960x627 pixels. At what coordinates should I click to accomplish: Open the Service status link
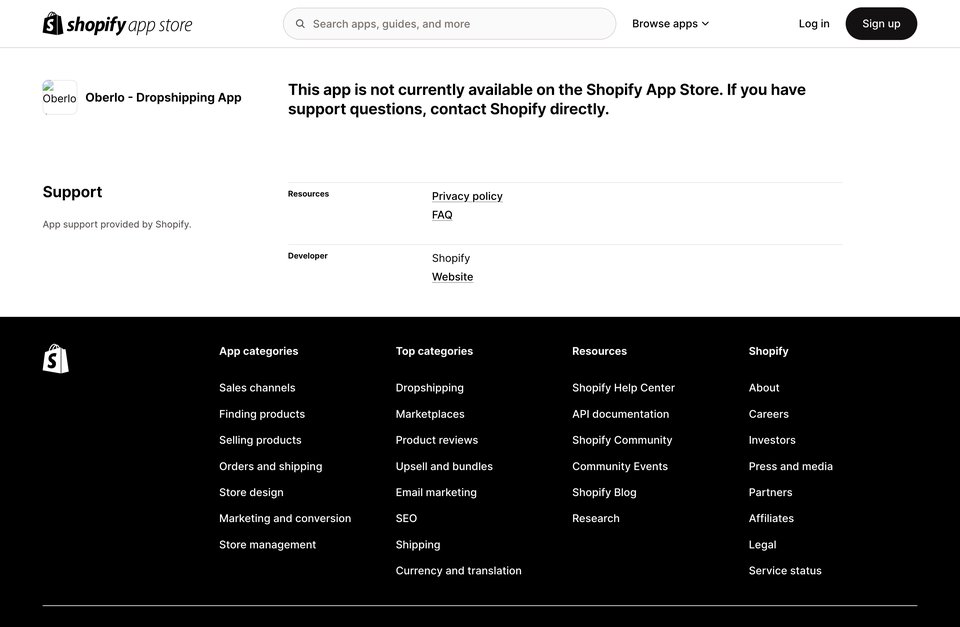(x=785, y=571)
